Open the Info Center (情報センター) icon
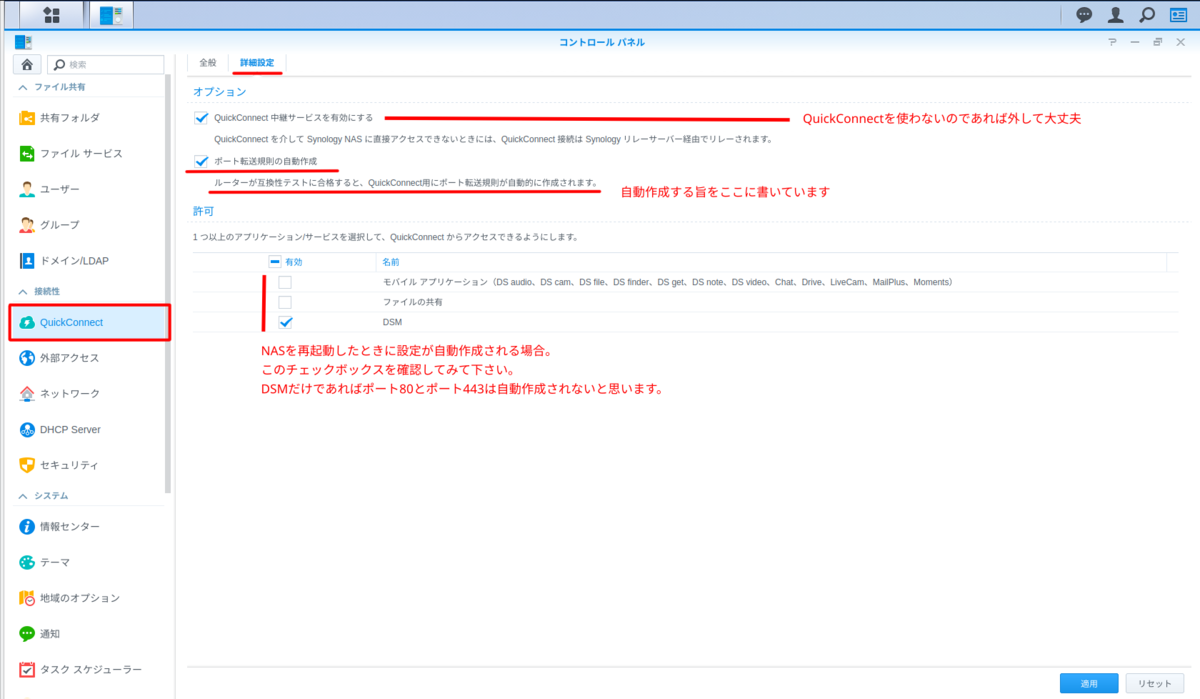This screenshot has width=1200, height=699. 27,526
